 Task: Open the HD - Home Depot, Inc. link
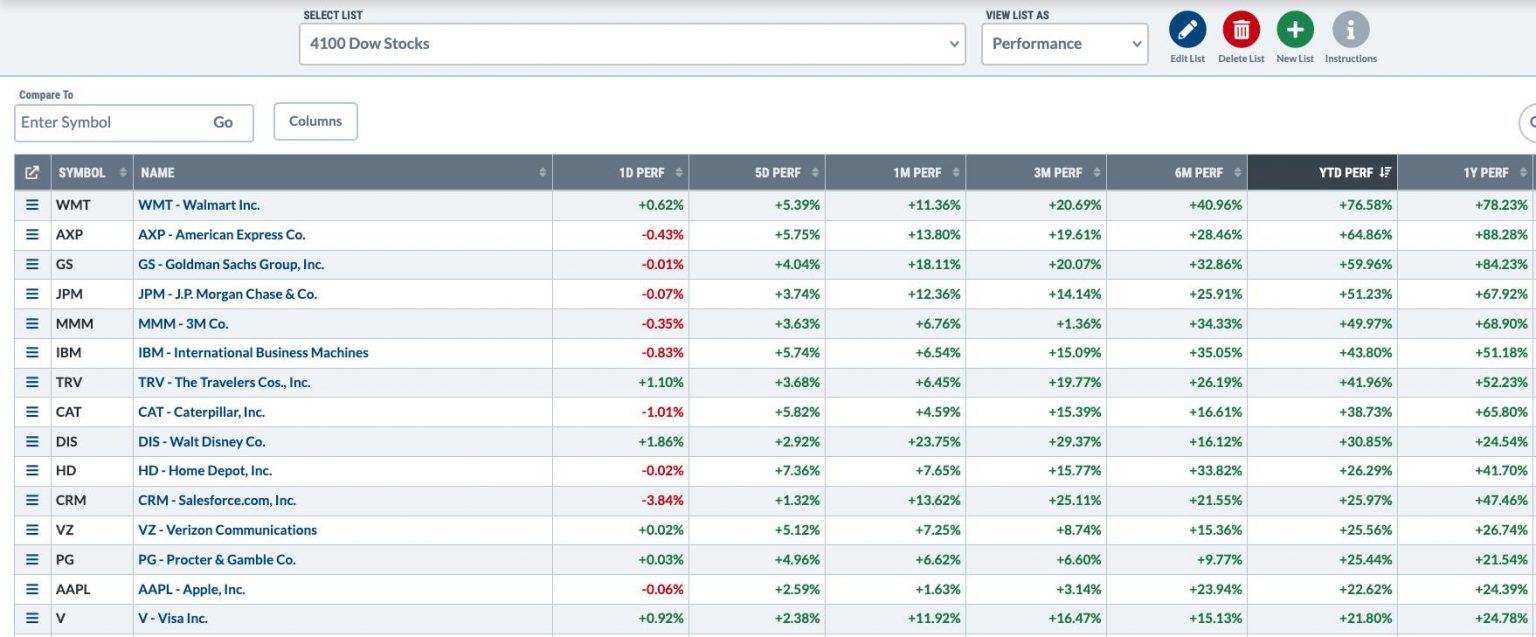point(205,471)
